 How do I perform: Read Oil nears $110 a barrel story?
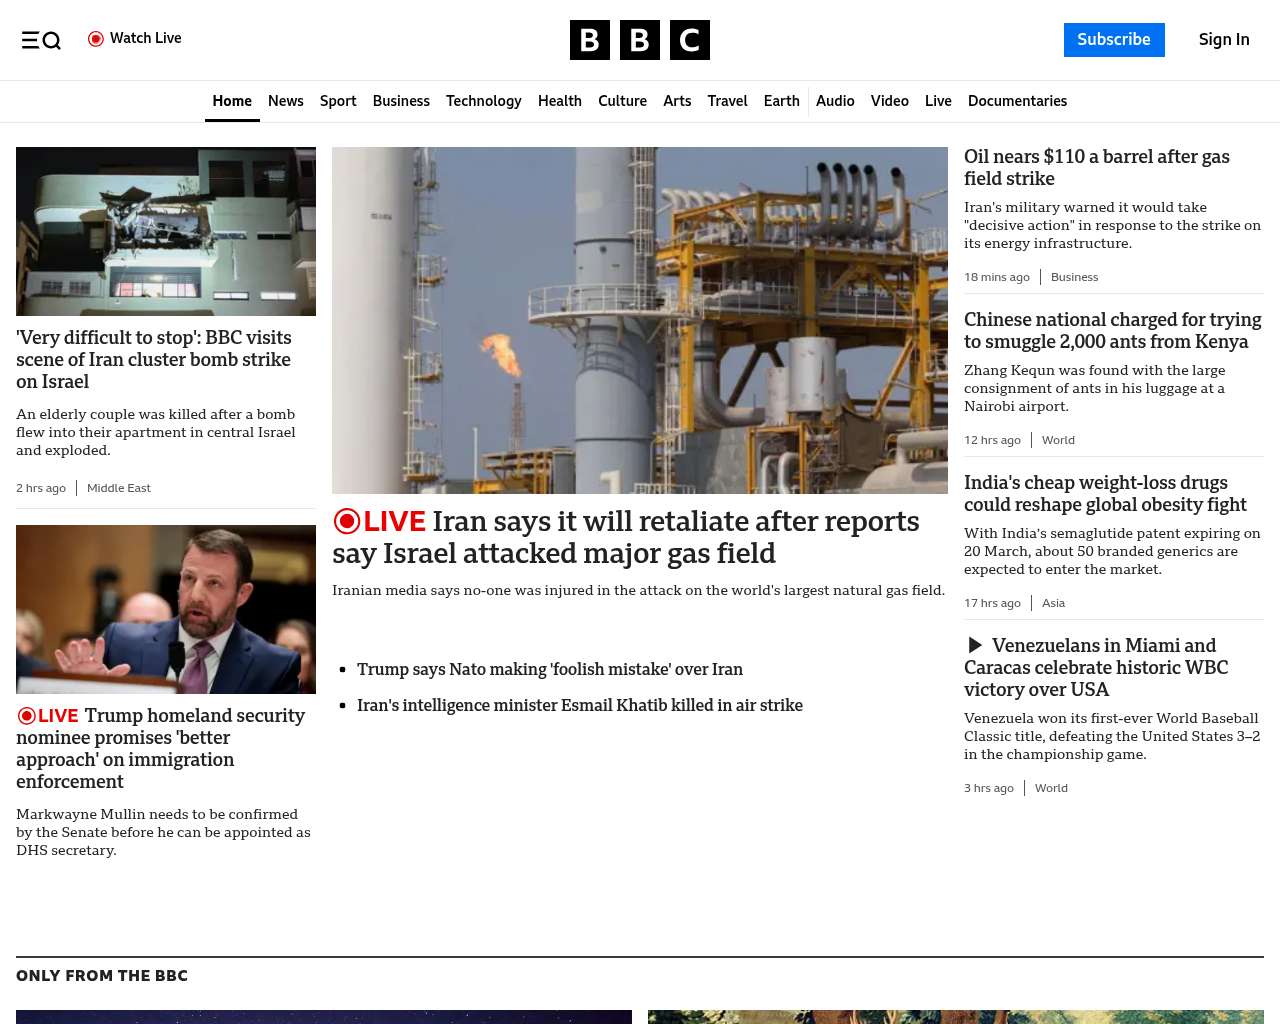coord(1096,167)
